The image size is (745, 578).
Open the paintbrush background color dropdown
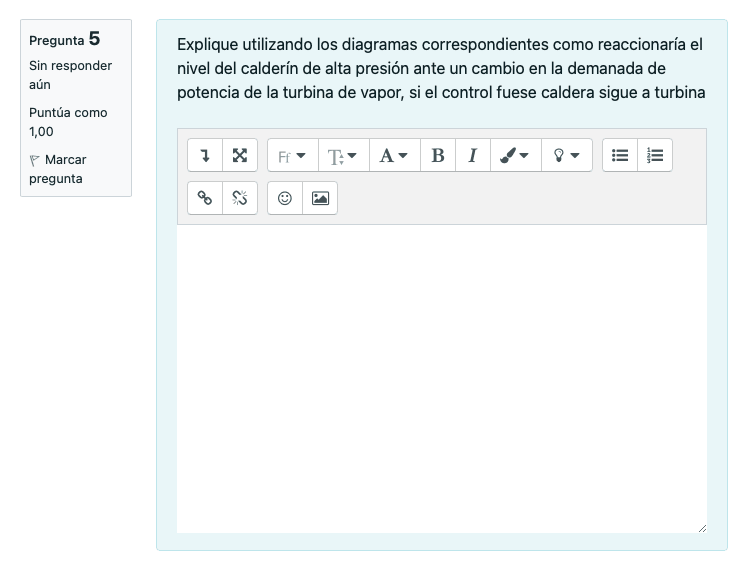pos(514,156)
